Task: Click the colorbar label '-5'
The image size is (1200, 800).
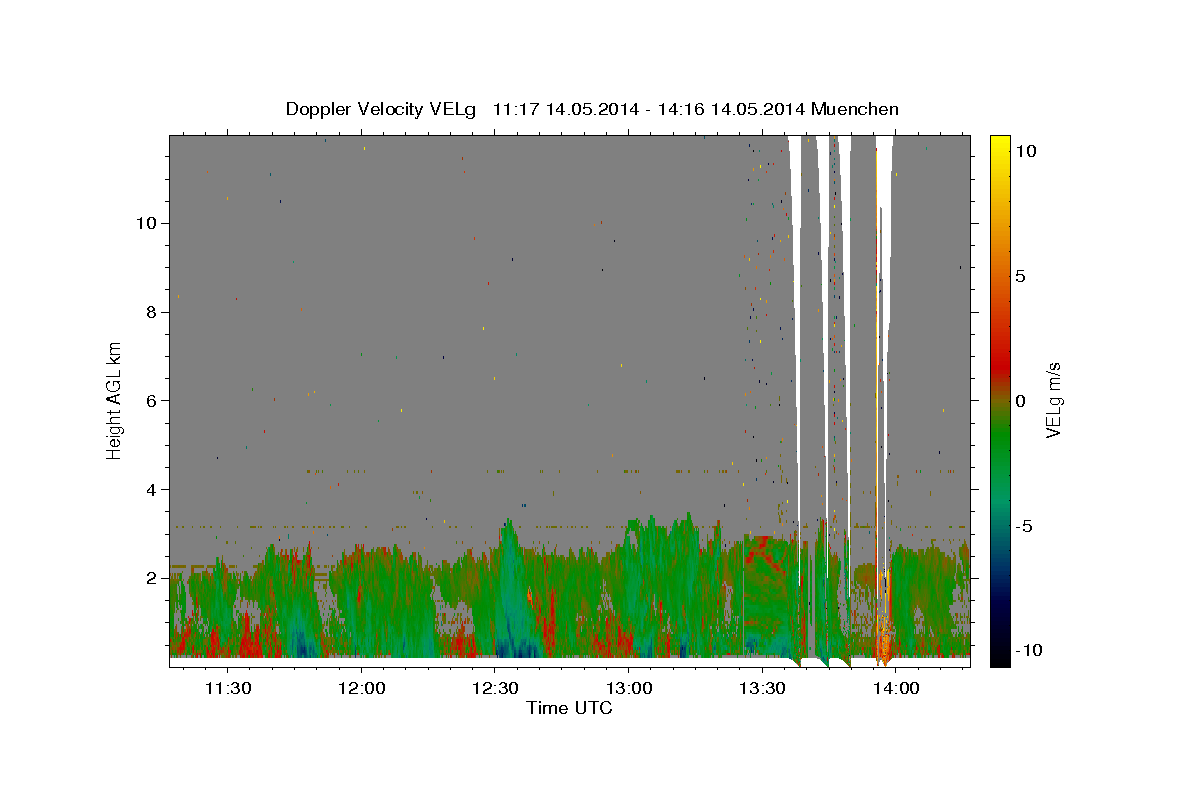Action: pos(1024,525)
